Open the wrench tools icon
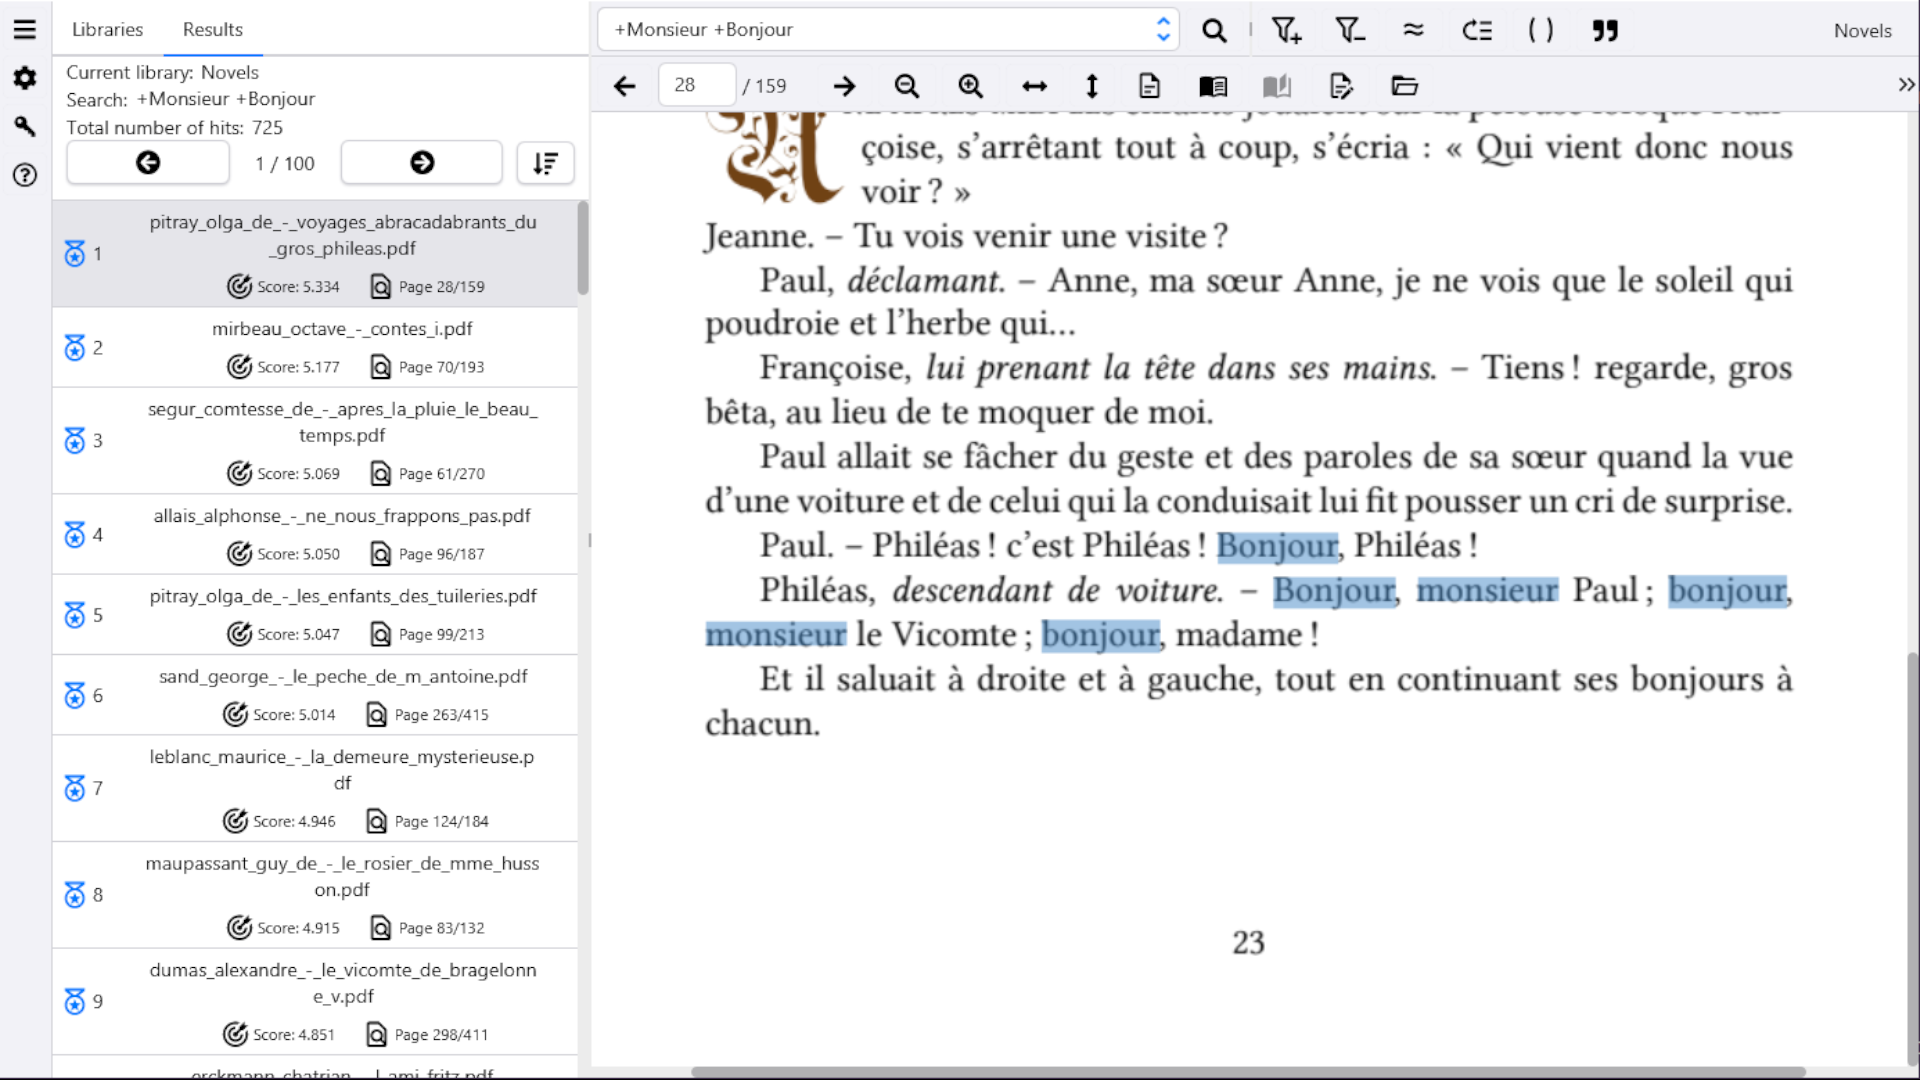 [25, 126]
